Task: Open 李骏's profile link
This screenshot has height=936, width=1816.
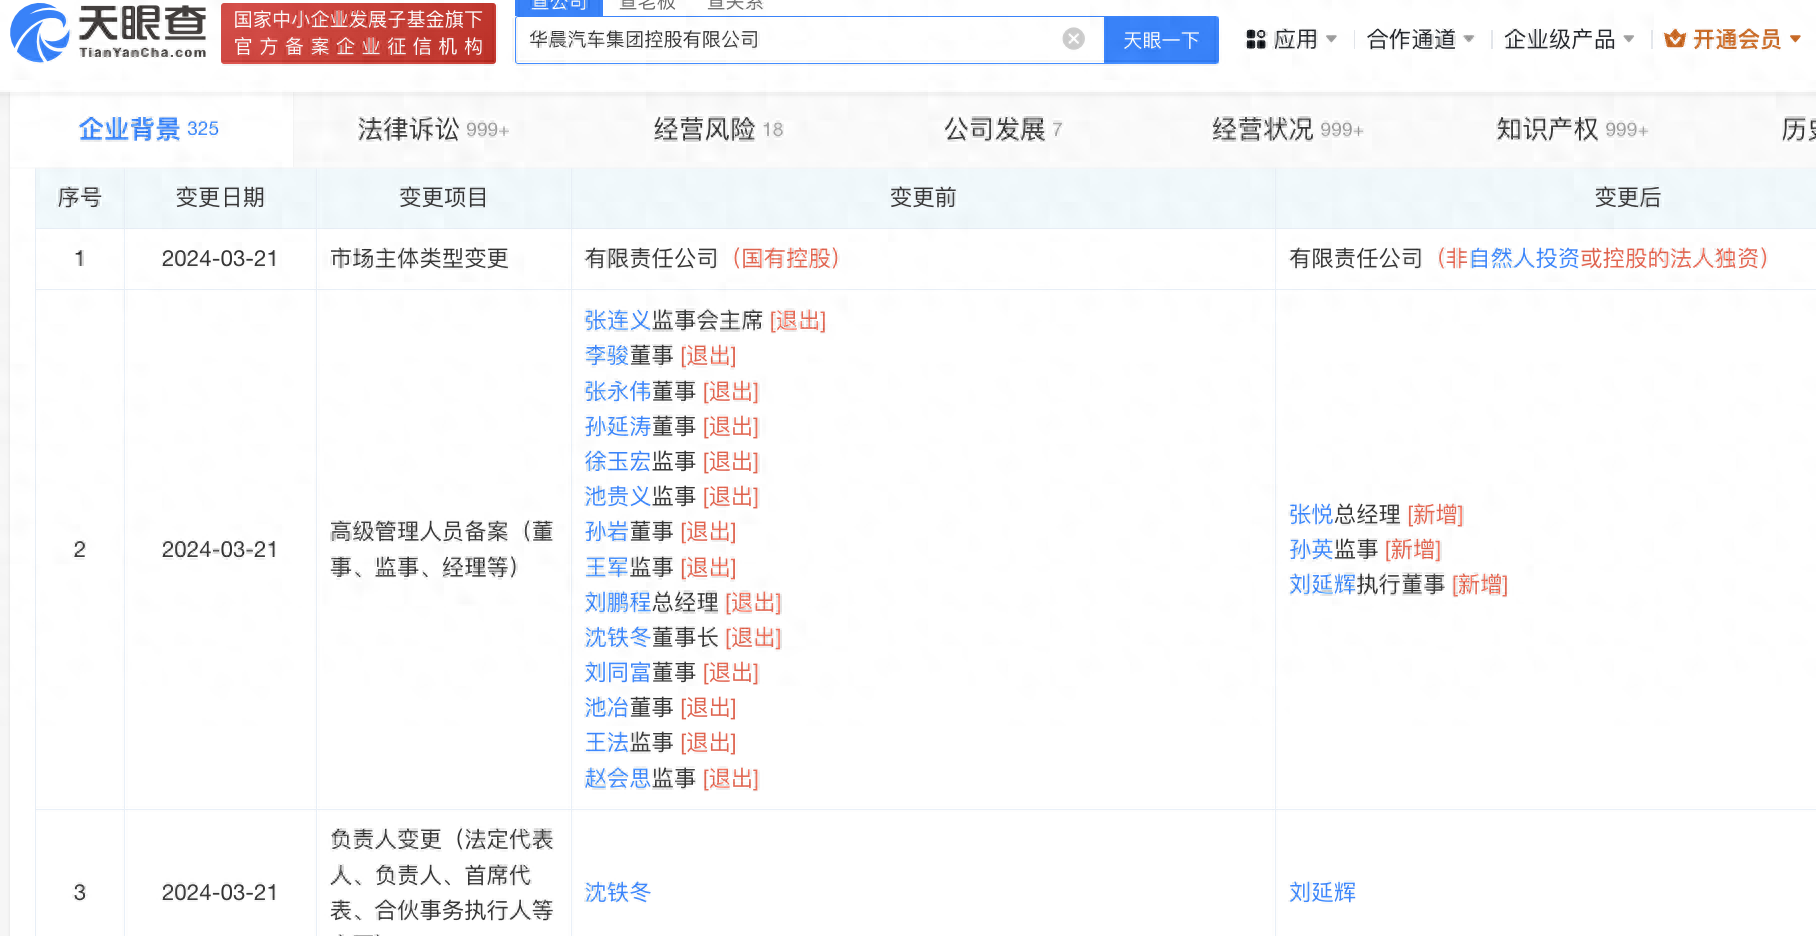Action: pos(607,356)
